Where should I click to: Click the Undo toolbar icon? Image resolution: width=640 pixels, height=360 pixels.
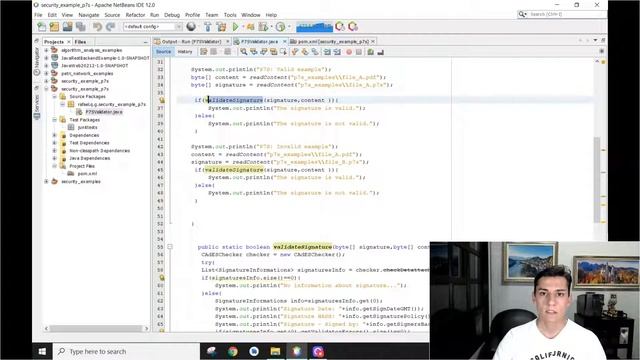97,27
